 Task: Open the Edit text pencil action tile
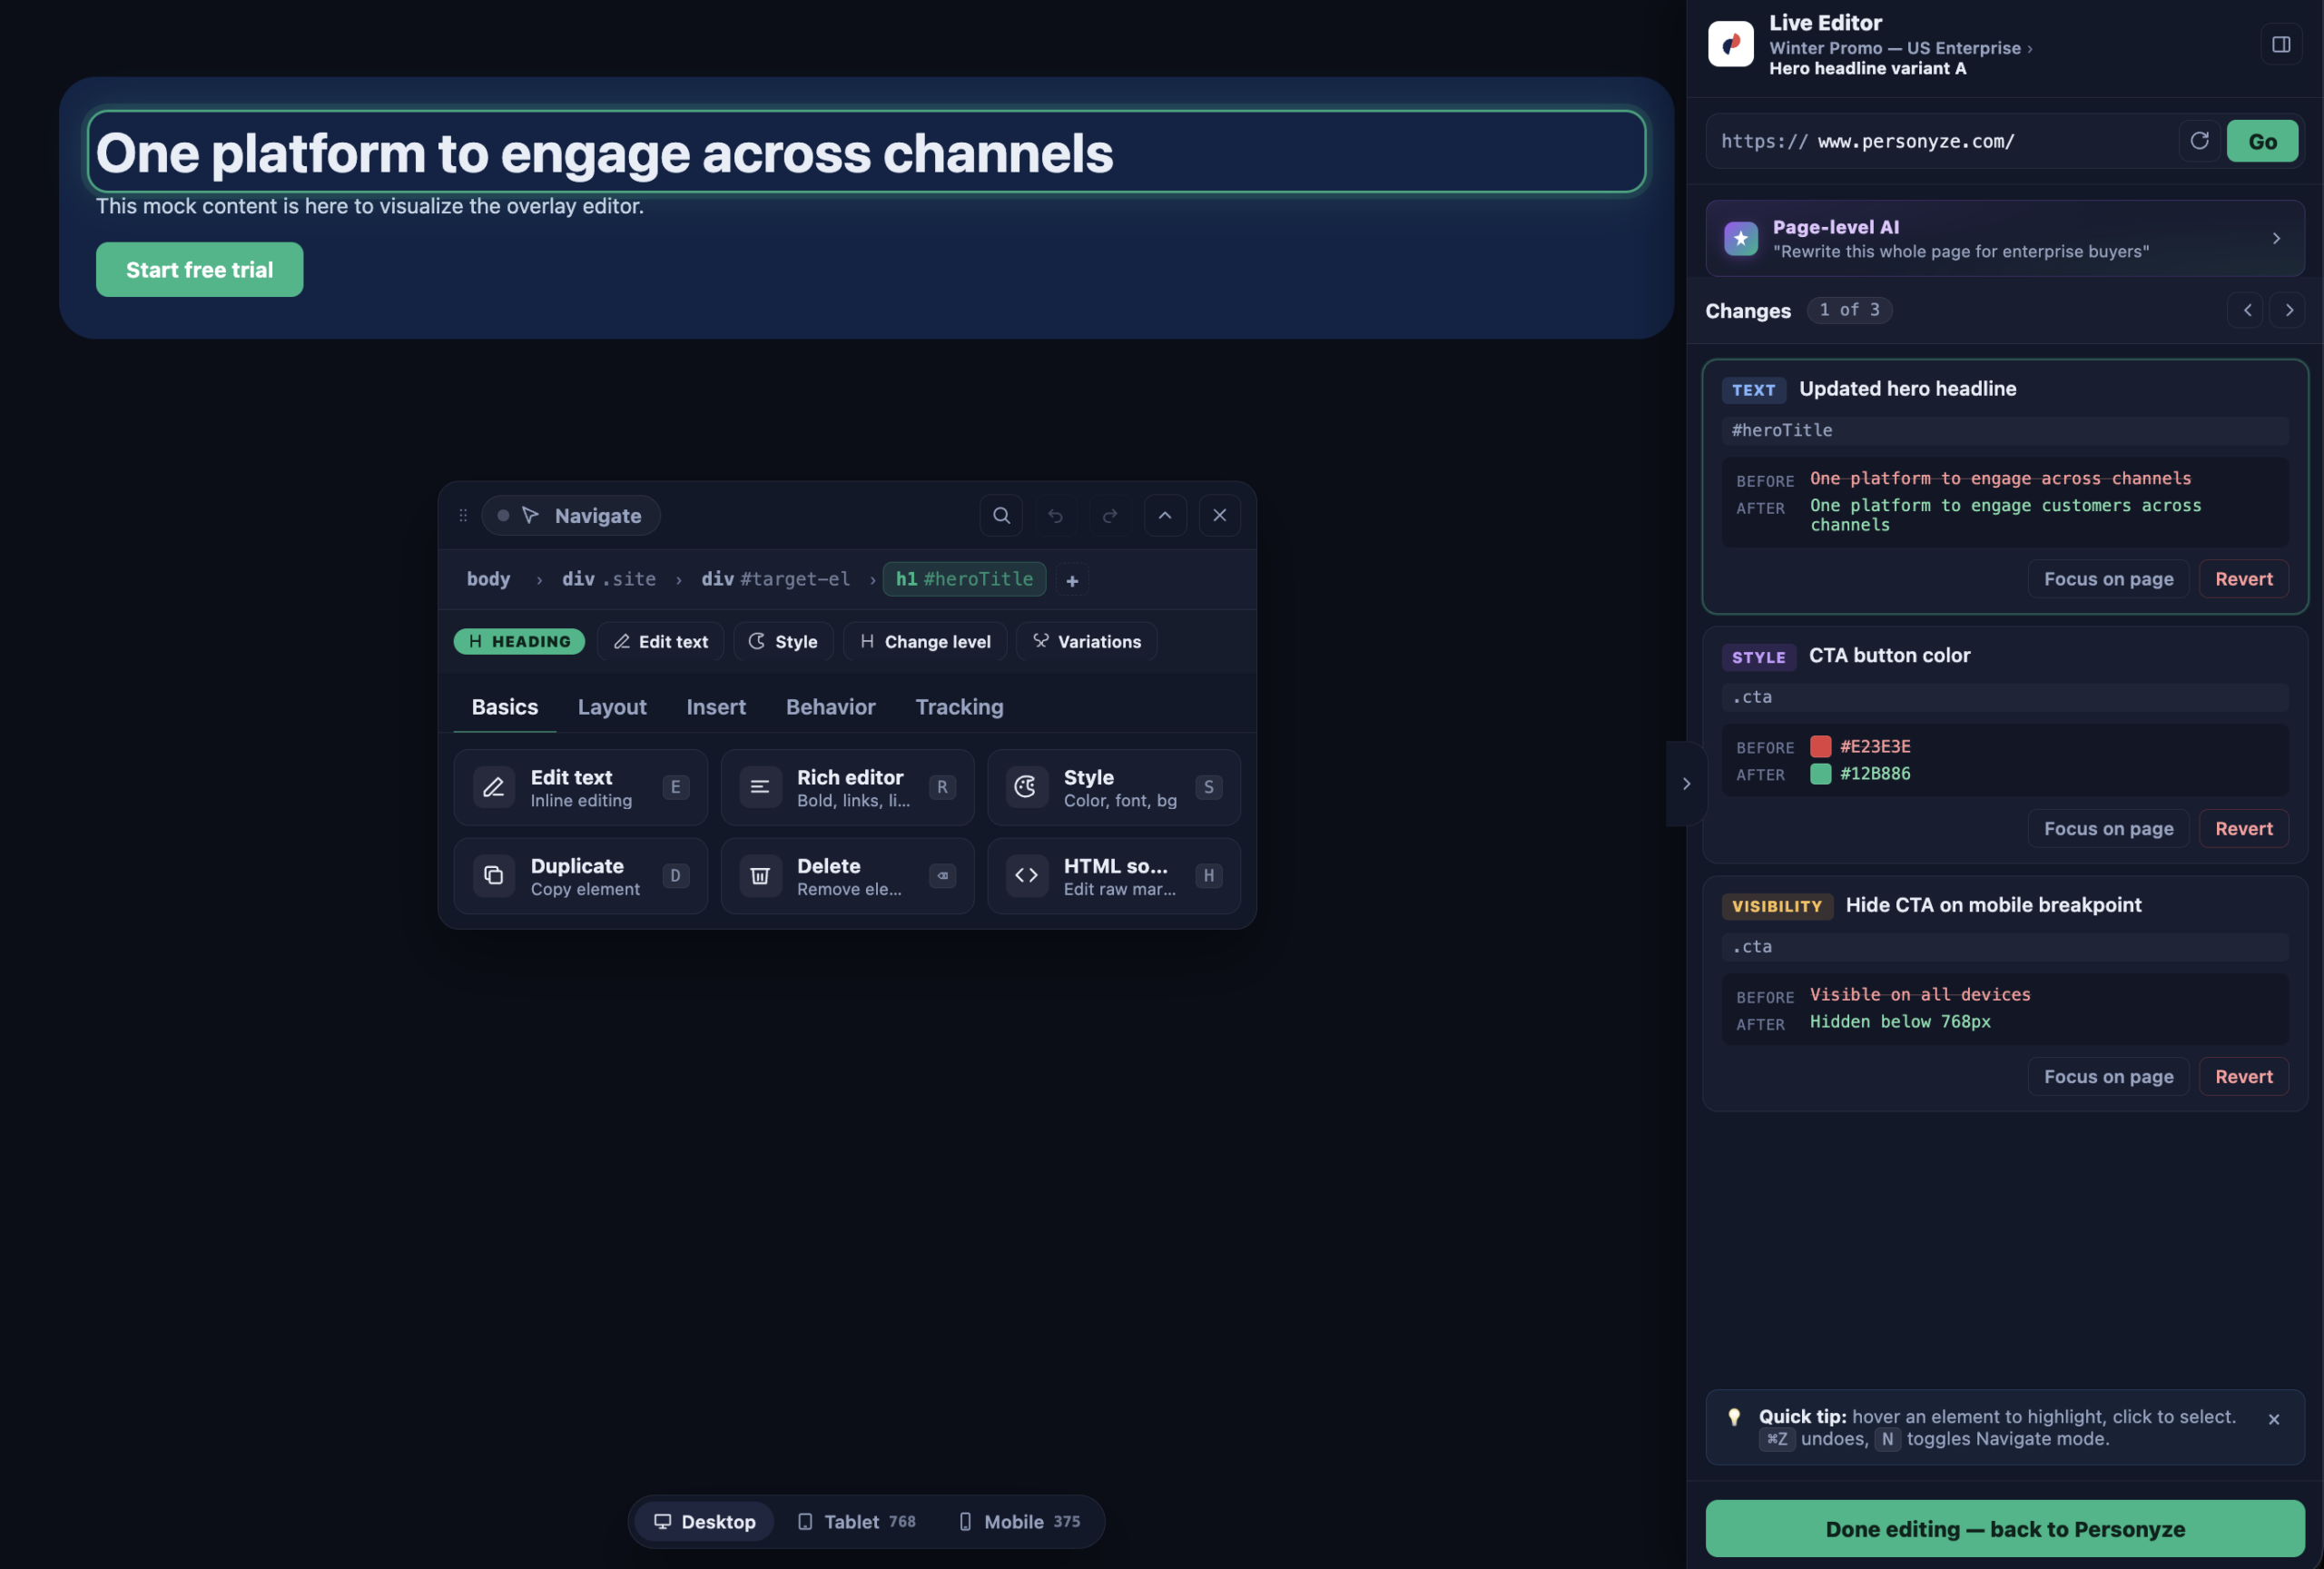580,787
